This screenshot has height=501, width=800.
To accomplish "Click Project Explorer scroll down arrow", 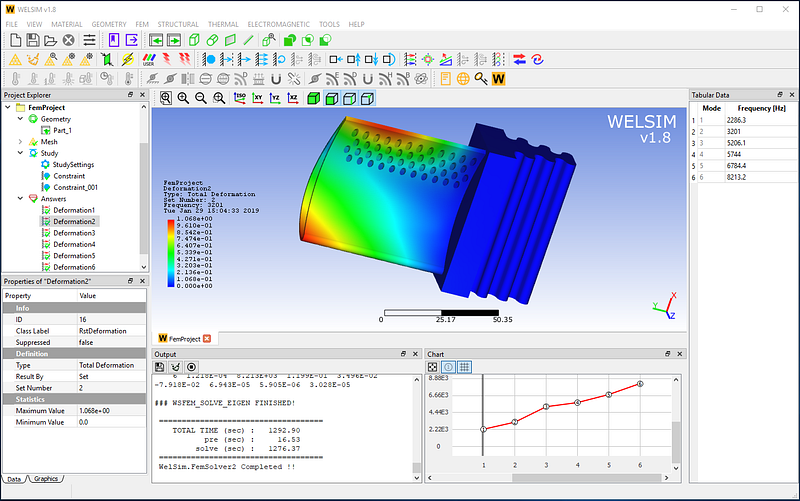I will tap(143, 267).
